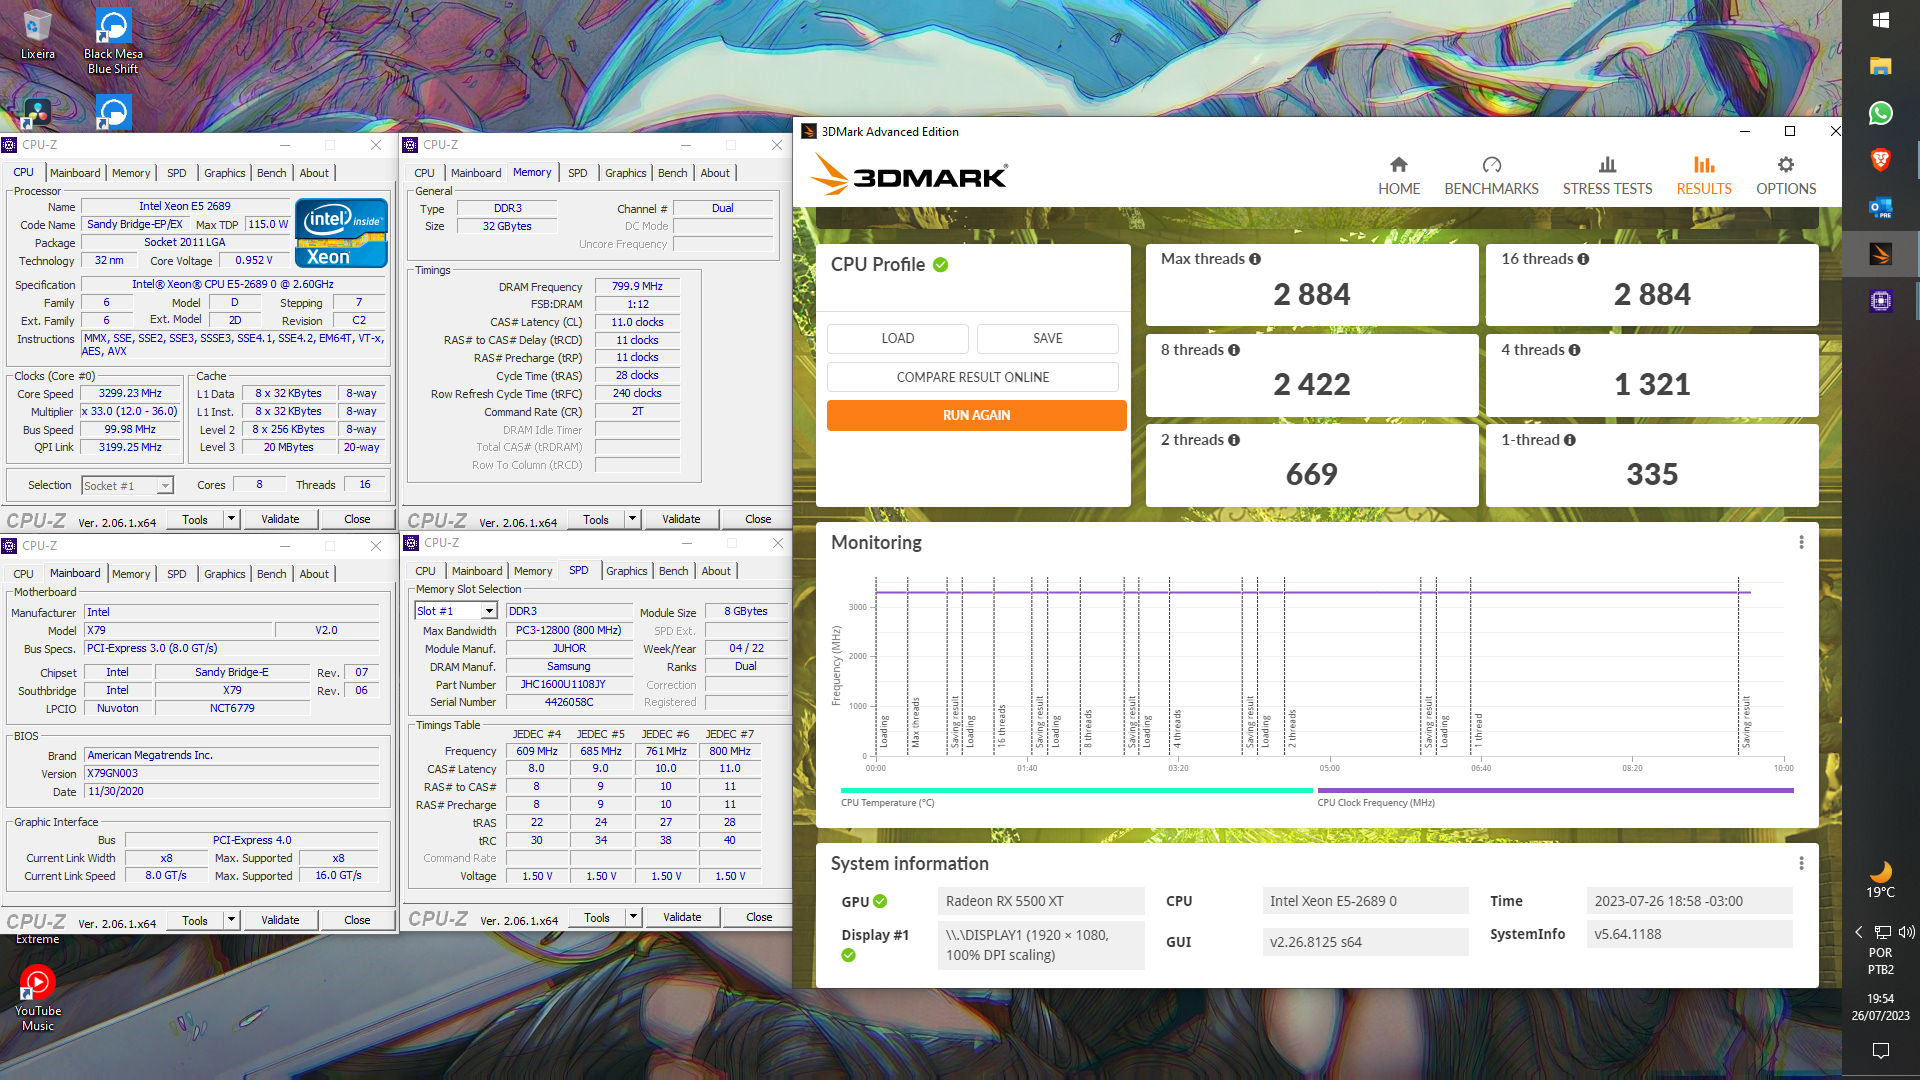Select the CPU-Z icon in the taskbar
Image resolution: width=1920 pixels, height=1080 pixels.
(1880, 301)
